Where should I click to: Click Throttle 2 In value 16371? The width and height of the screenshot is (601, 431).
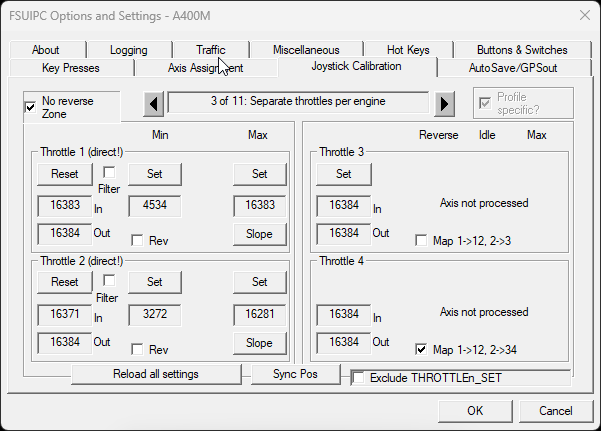coord(65,314)
